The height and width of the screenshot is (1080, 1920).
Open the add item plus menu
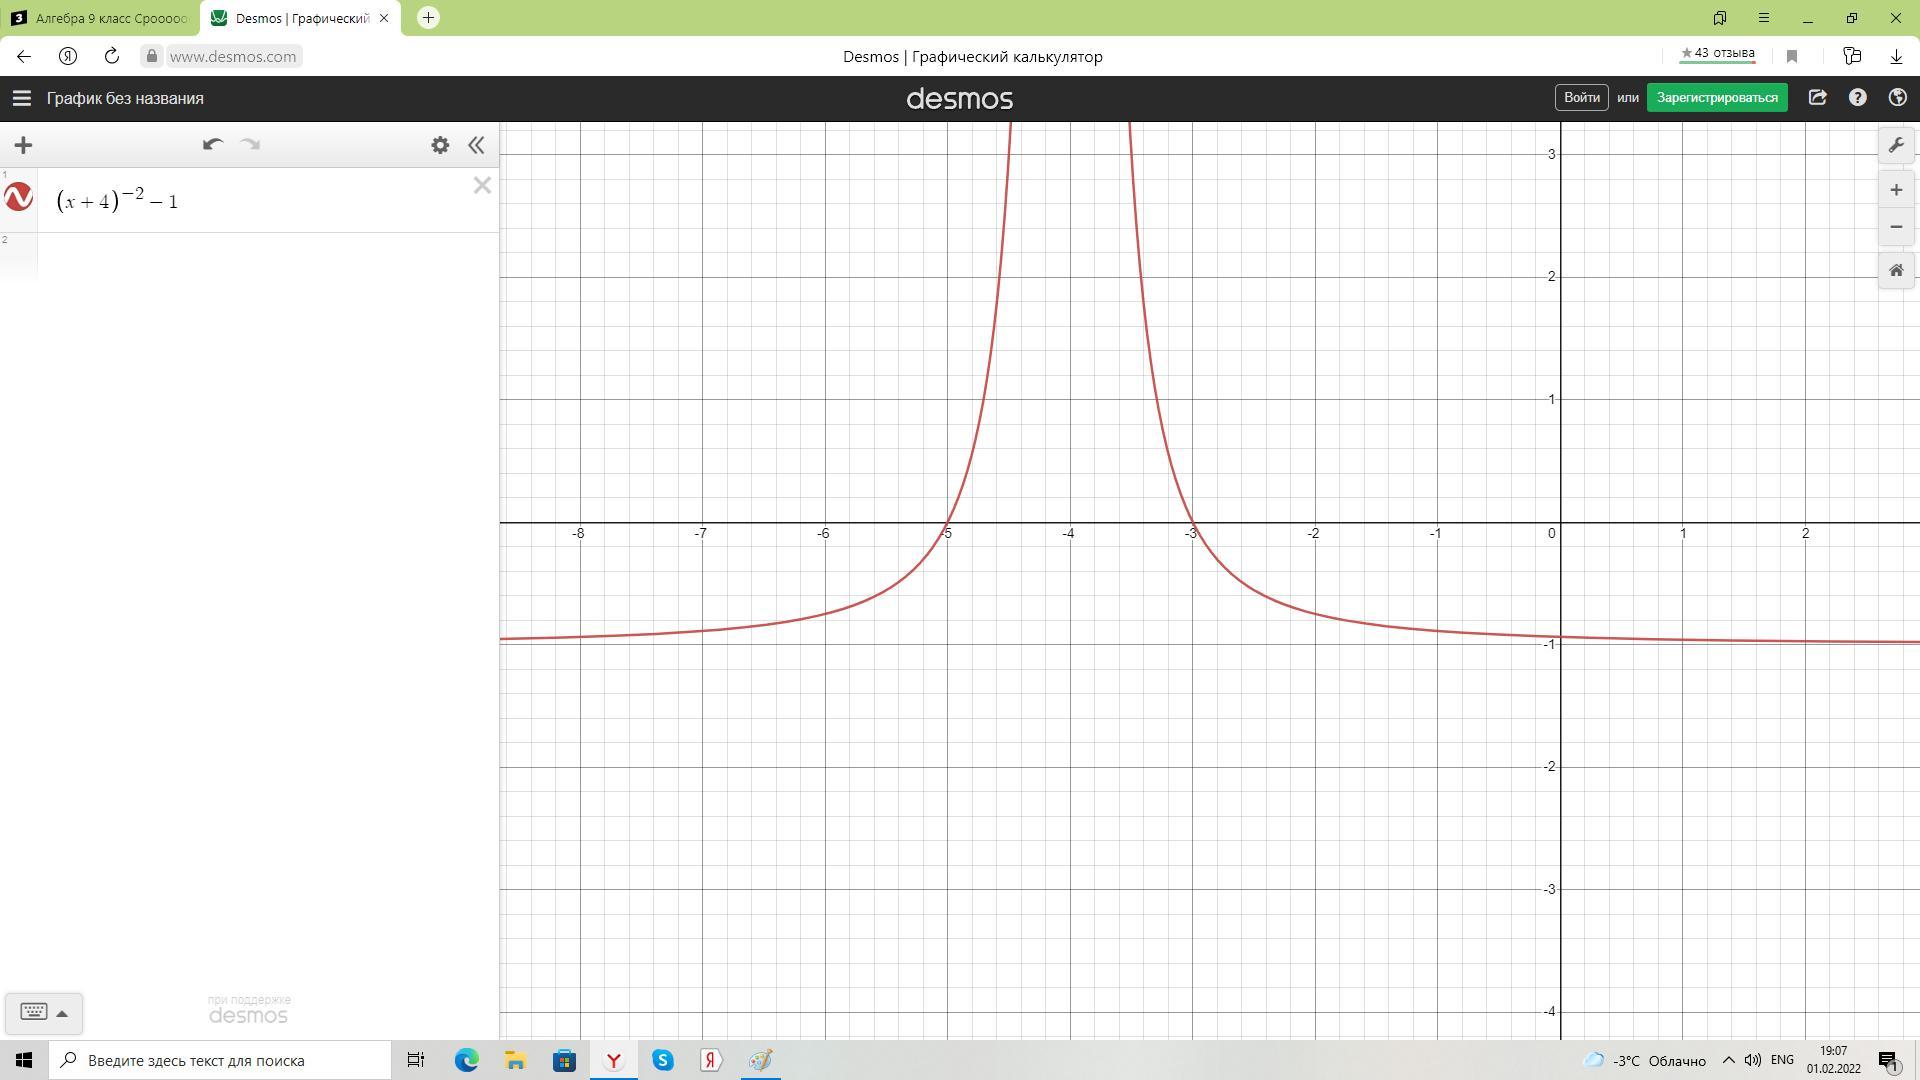tap(23, 145)
